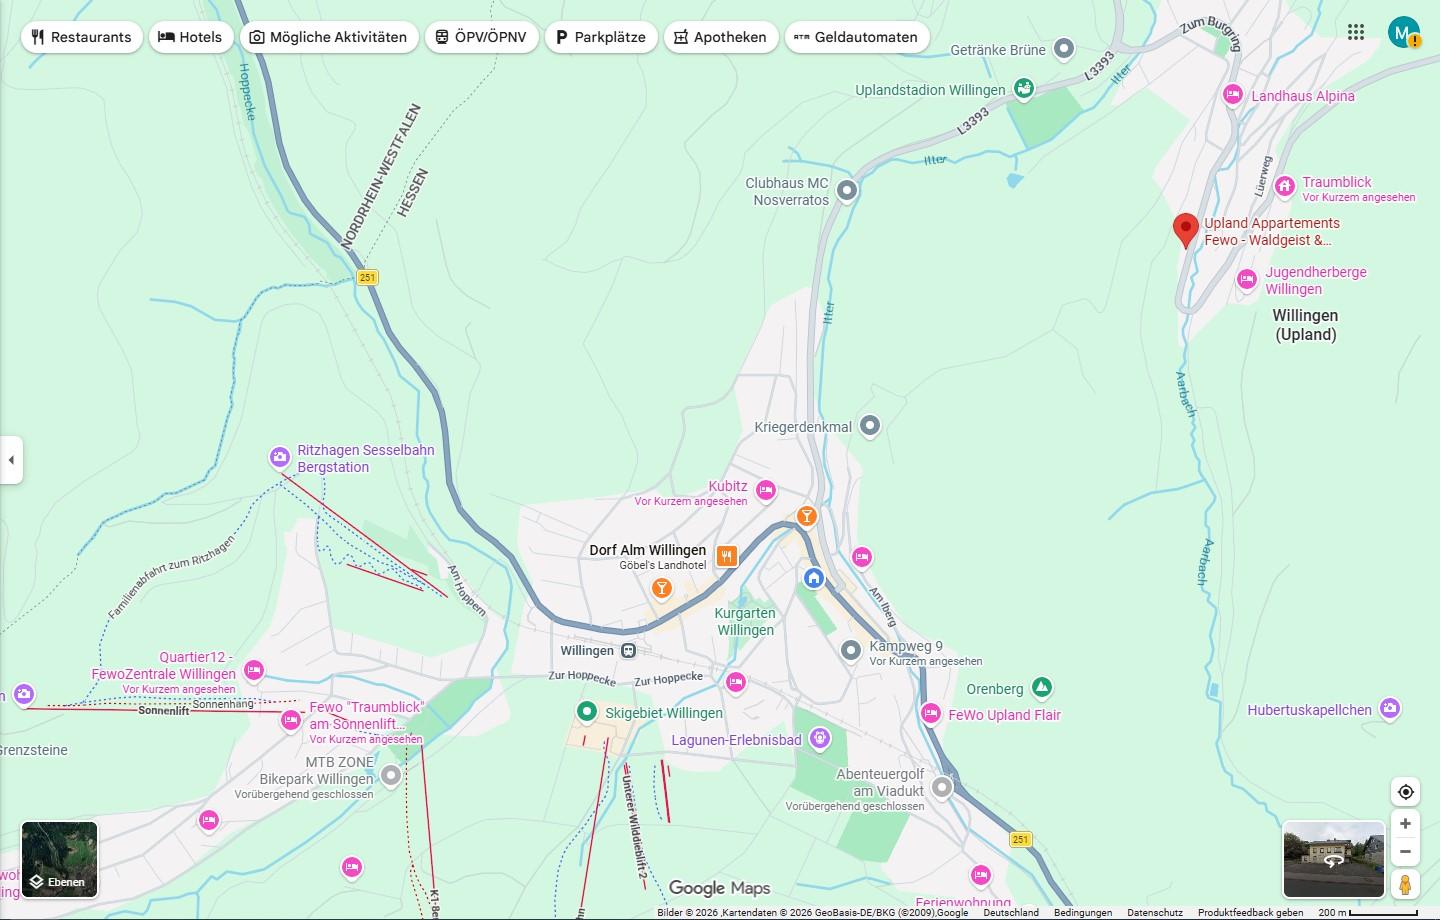Click the red Upland Appartements location pin
1446x920 pixels.
coord(1185,229)
